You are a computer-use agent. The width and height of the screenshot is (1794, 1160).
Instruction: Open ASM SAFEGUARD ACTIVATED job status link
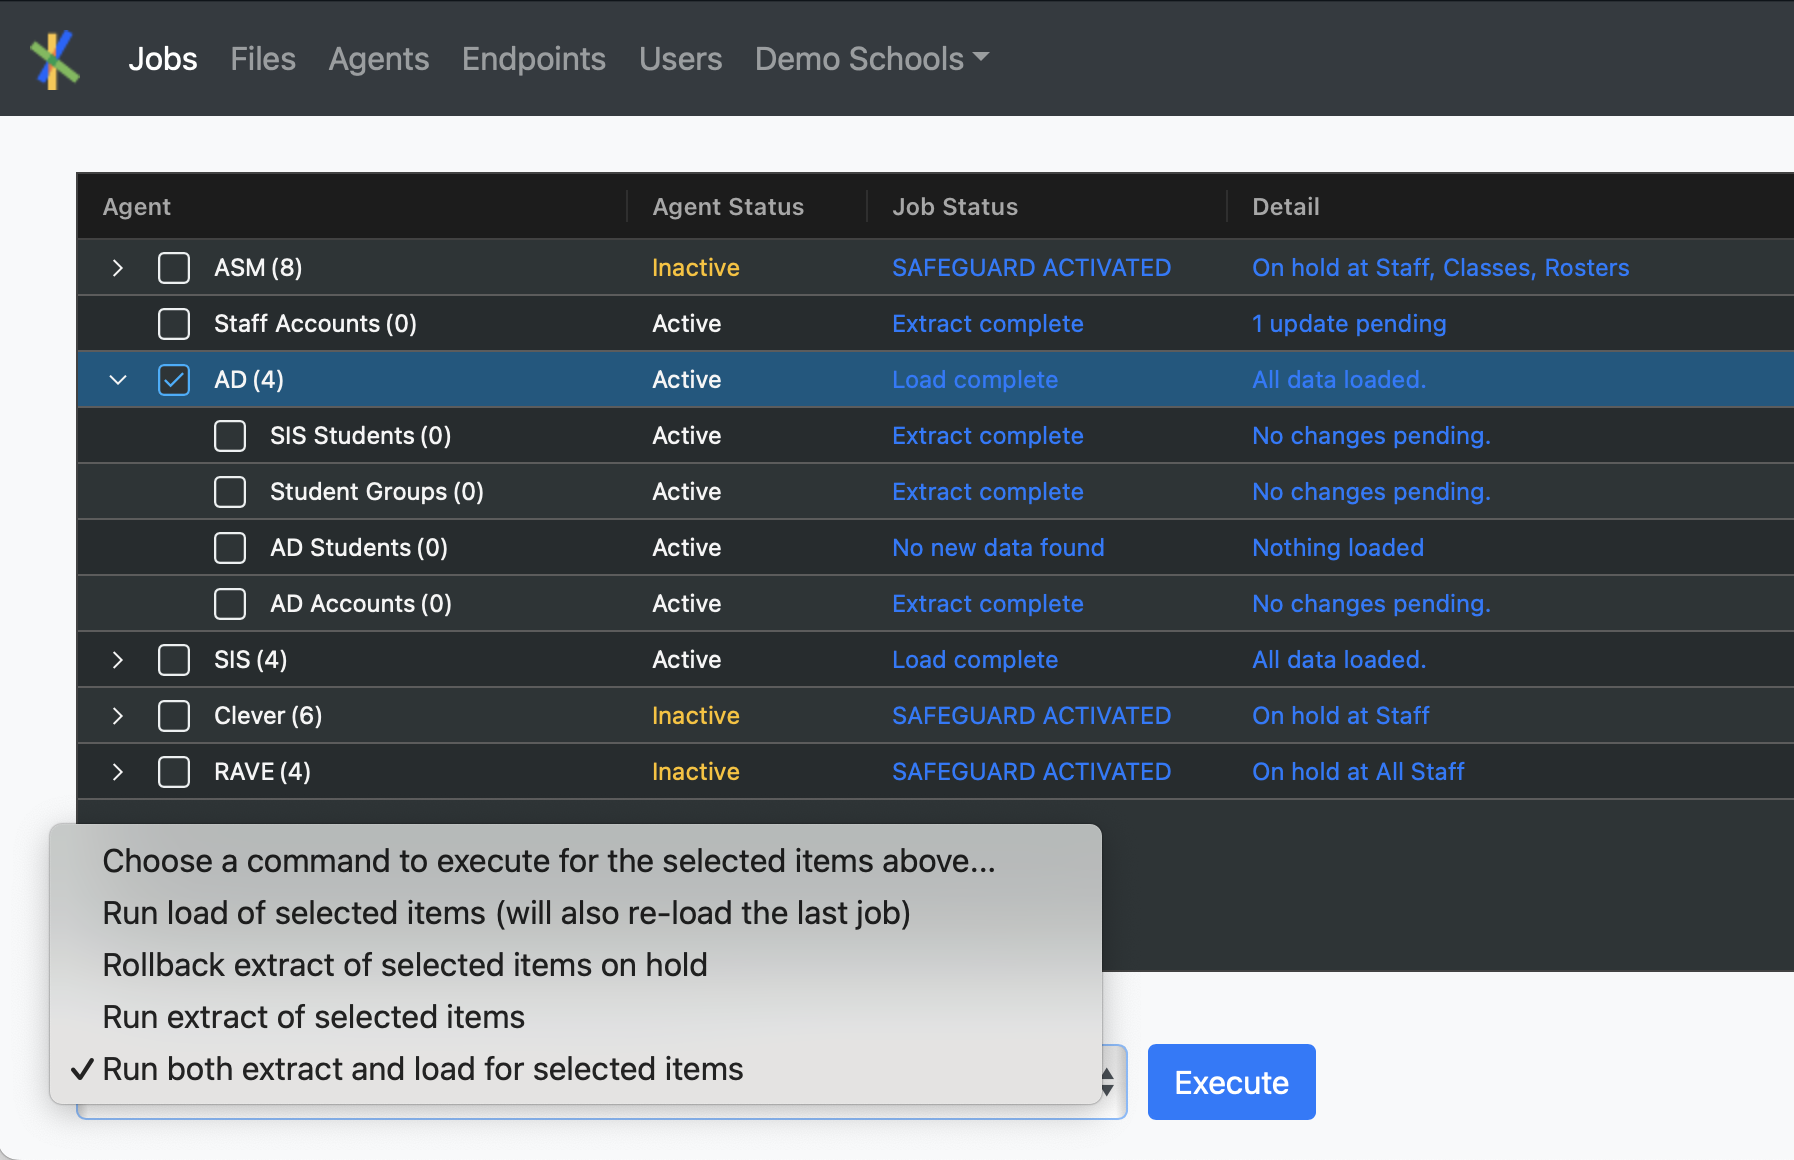[x=1031, y=268]
